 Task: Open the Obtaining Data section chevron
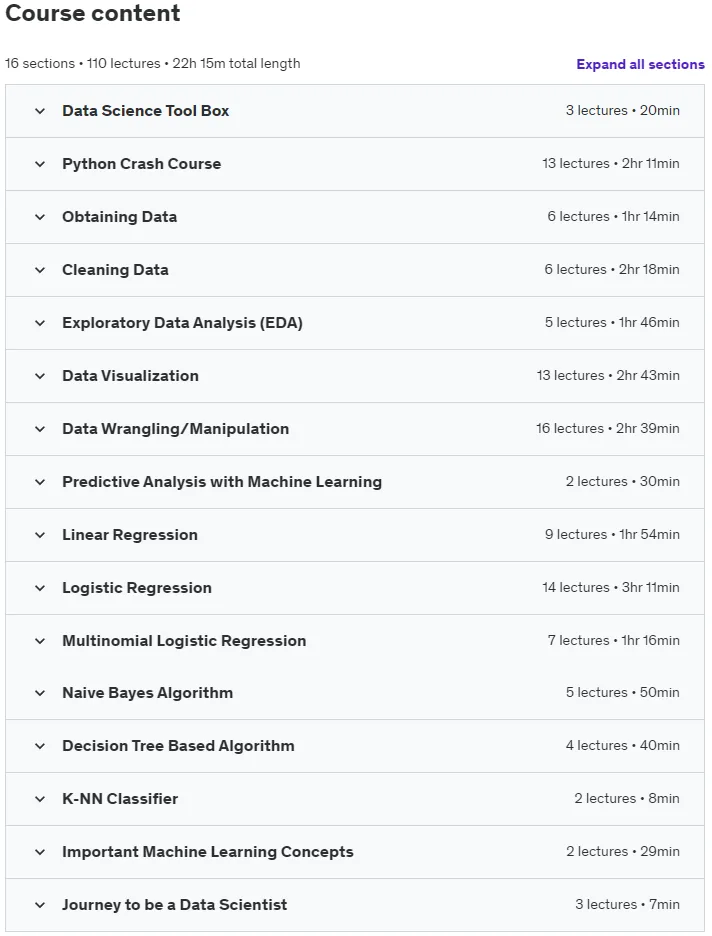(x=40, y=217)
